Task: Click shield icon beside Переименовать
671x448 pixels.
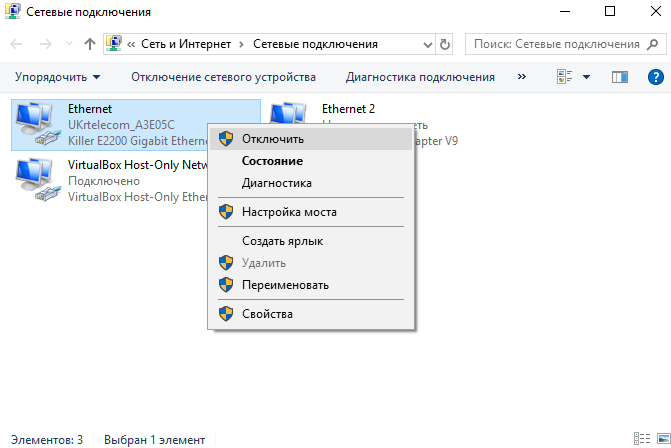Action: [x=226, y=285]
